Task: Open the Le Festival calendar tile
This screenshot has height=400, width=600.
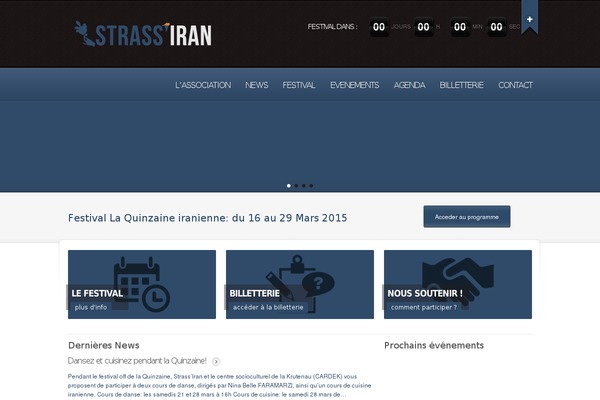Action: [142, 284]
